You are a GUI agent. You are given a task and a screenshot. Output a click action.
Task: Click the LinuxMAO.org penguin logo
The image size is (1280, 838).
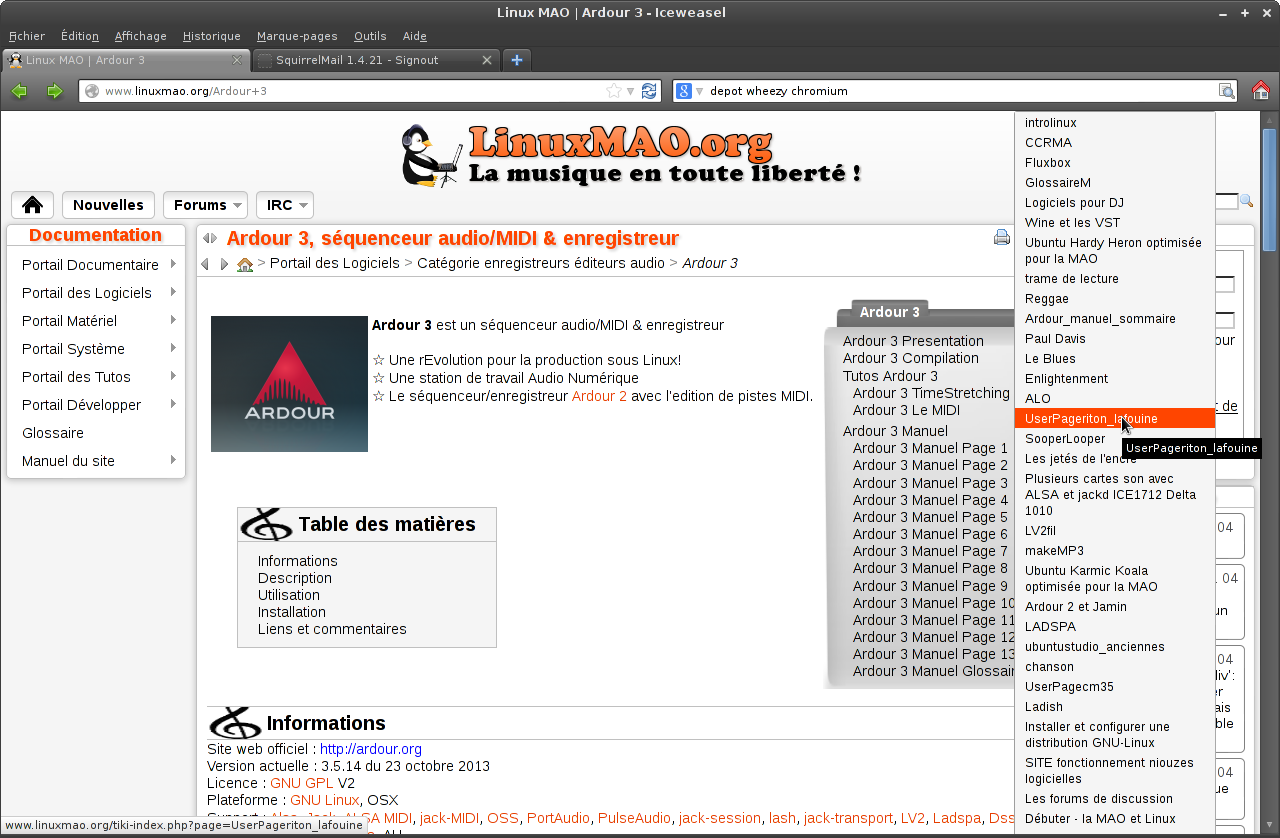pos(432,156)
